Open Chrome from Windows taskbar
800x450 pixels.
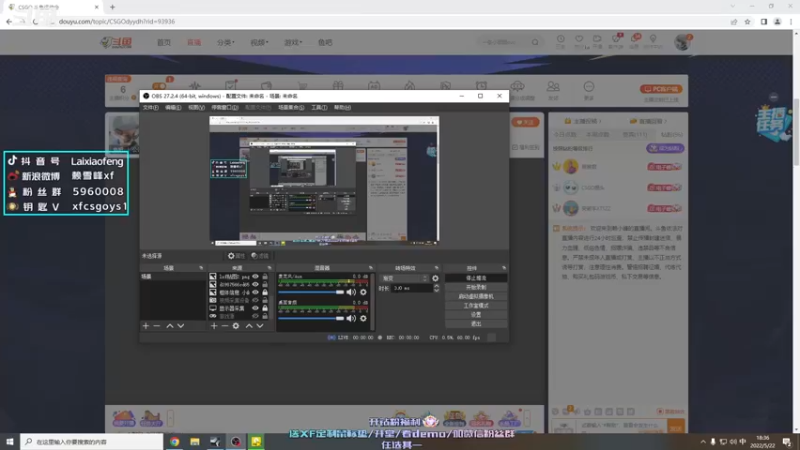tap(174, 442)
